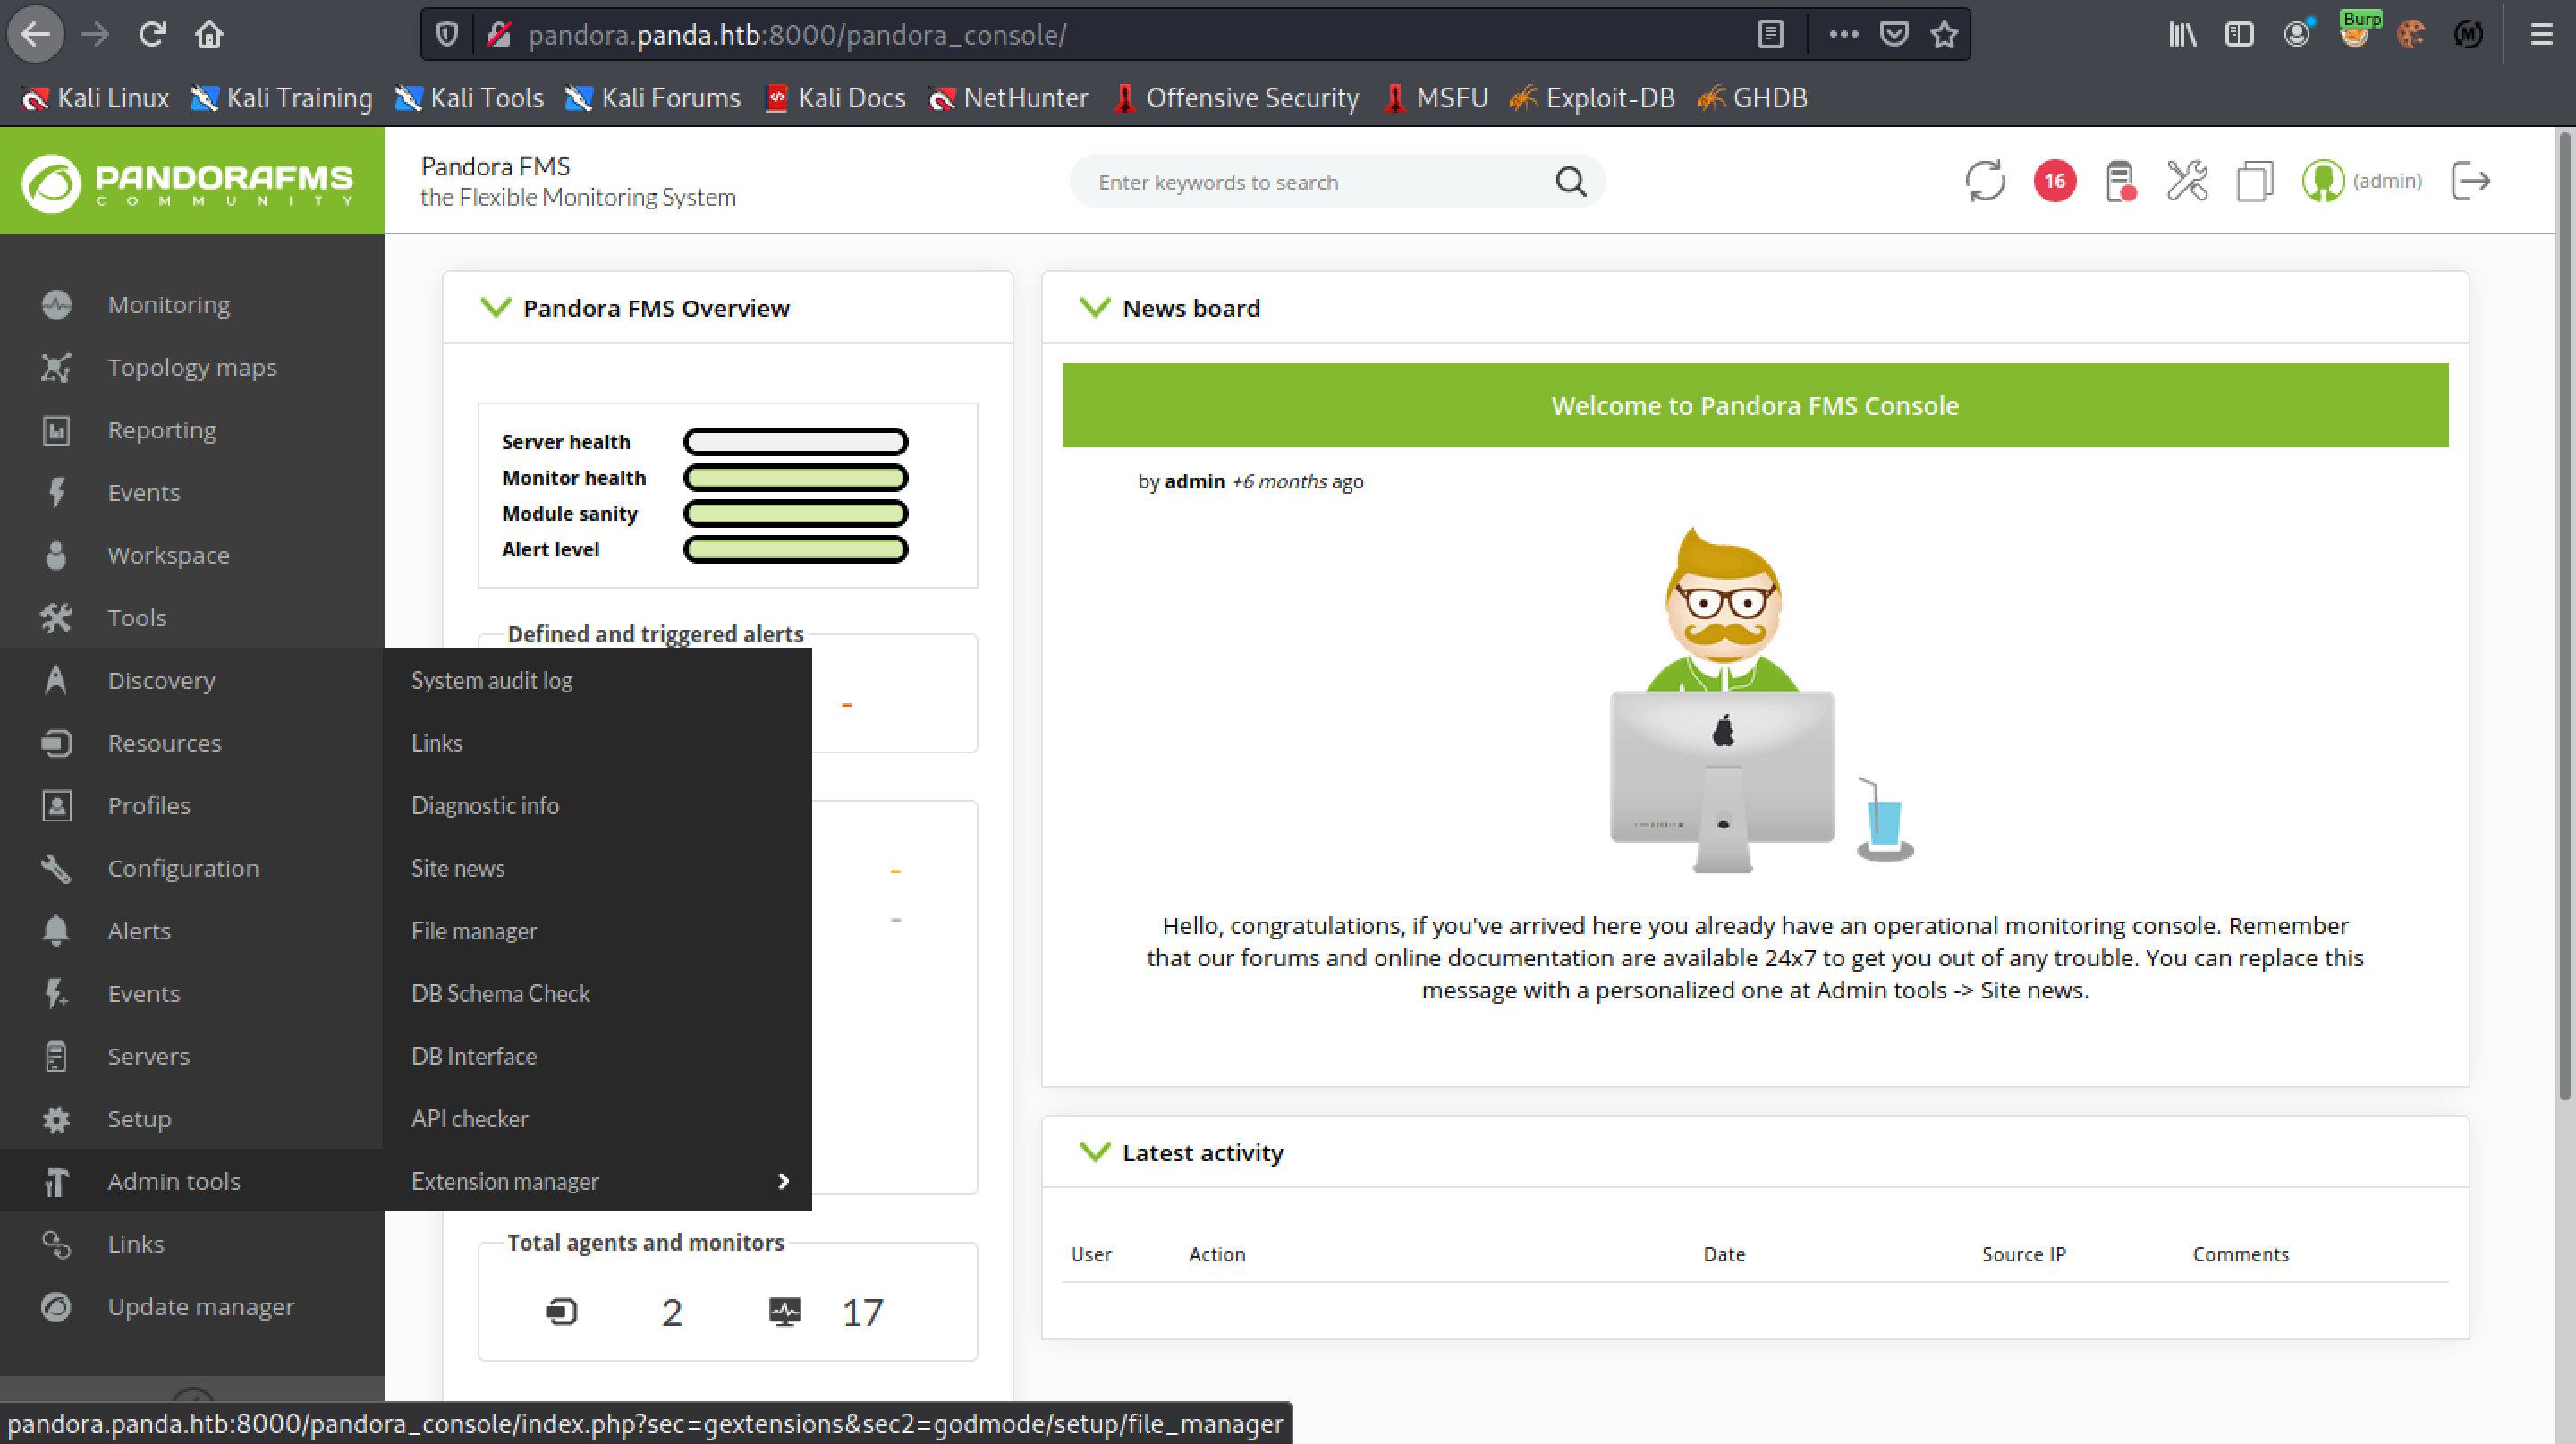Click the browser back button

(36, 34)
